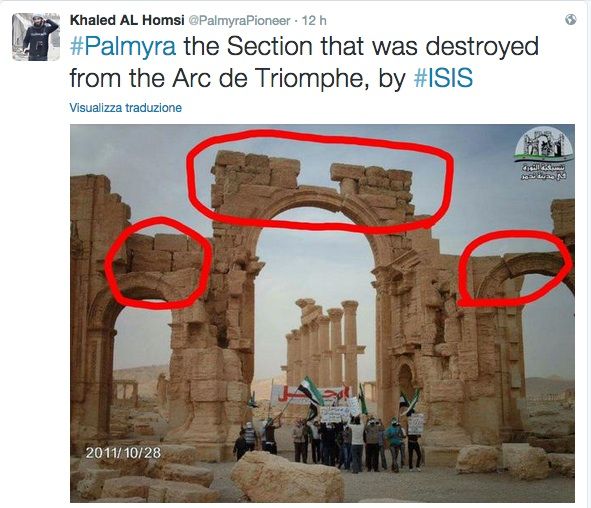Viewport: 591px width, 508px height.
Task: Click the Arabic caption under the watermark logo
Action: [x=543, y=171]
